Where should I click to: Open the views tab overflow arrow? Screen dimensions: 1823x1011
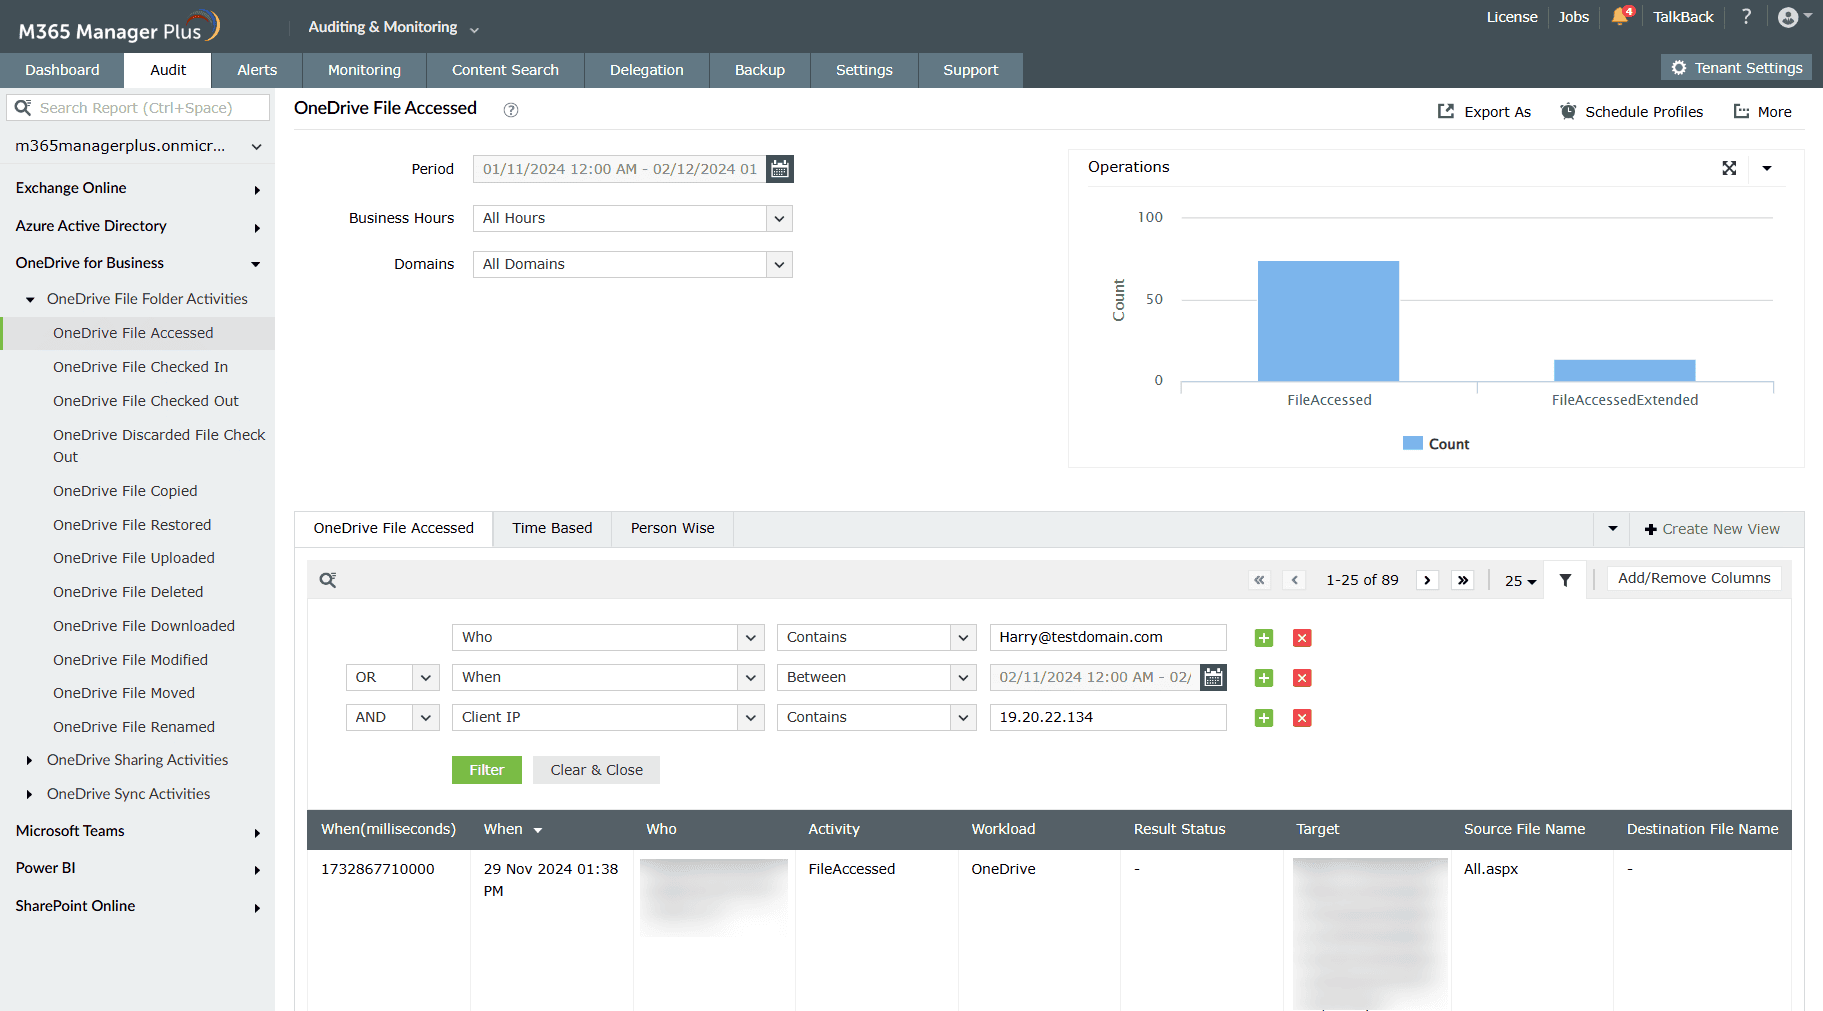[x=1612, y=529]
